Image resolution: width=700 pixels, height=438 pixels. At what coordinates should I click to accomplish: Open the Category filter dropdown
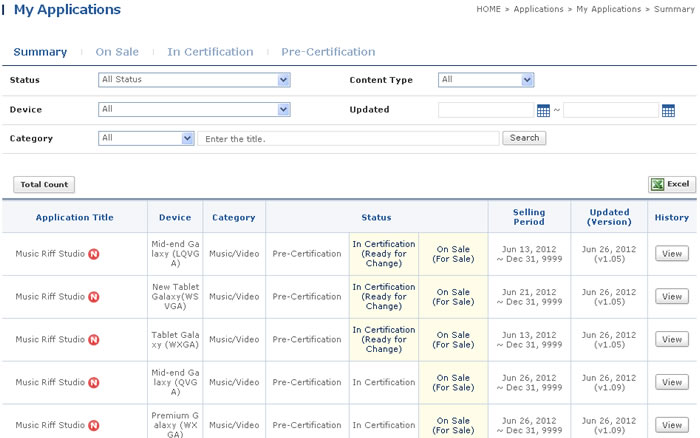[146, 138]
